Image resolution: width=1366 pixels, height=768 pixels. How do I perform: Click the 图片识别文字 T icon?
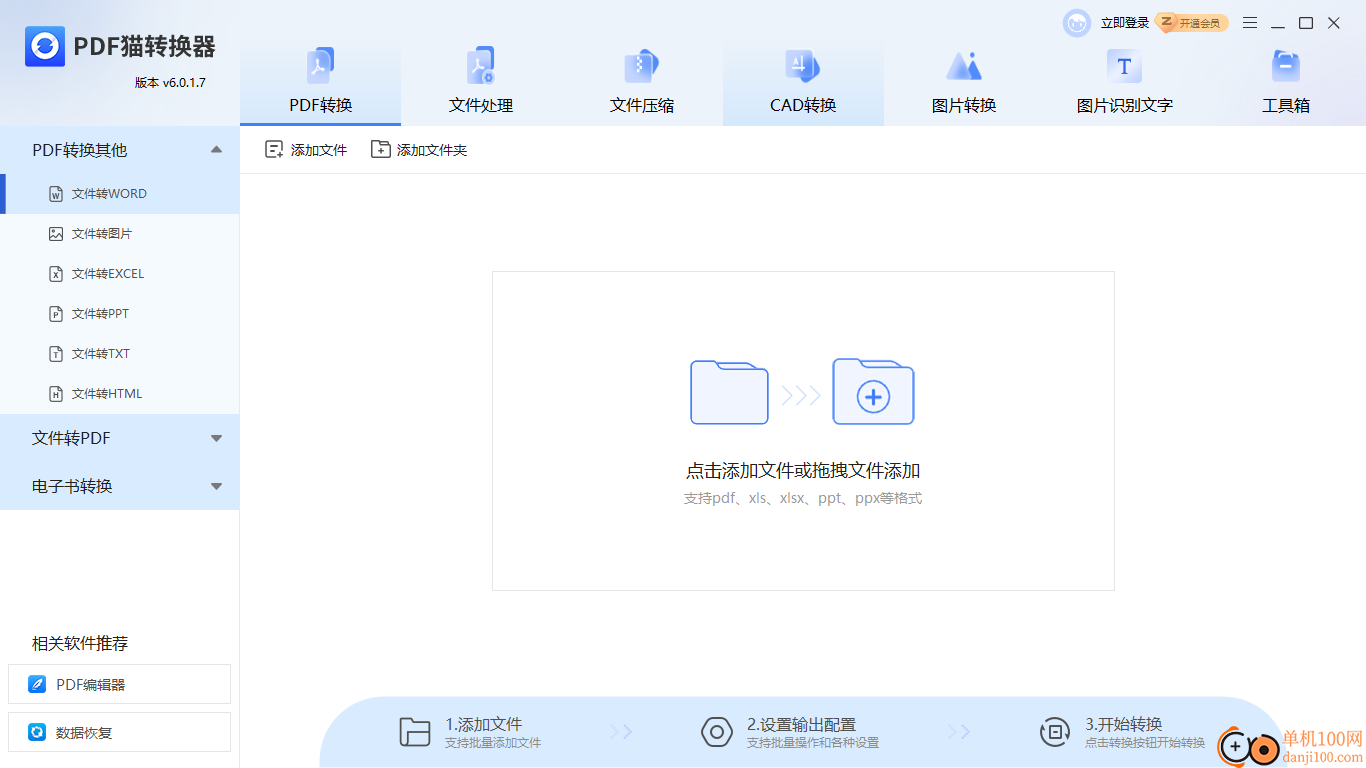click(1124, 67)
